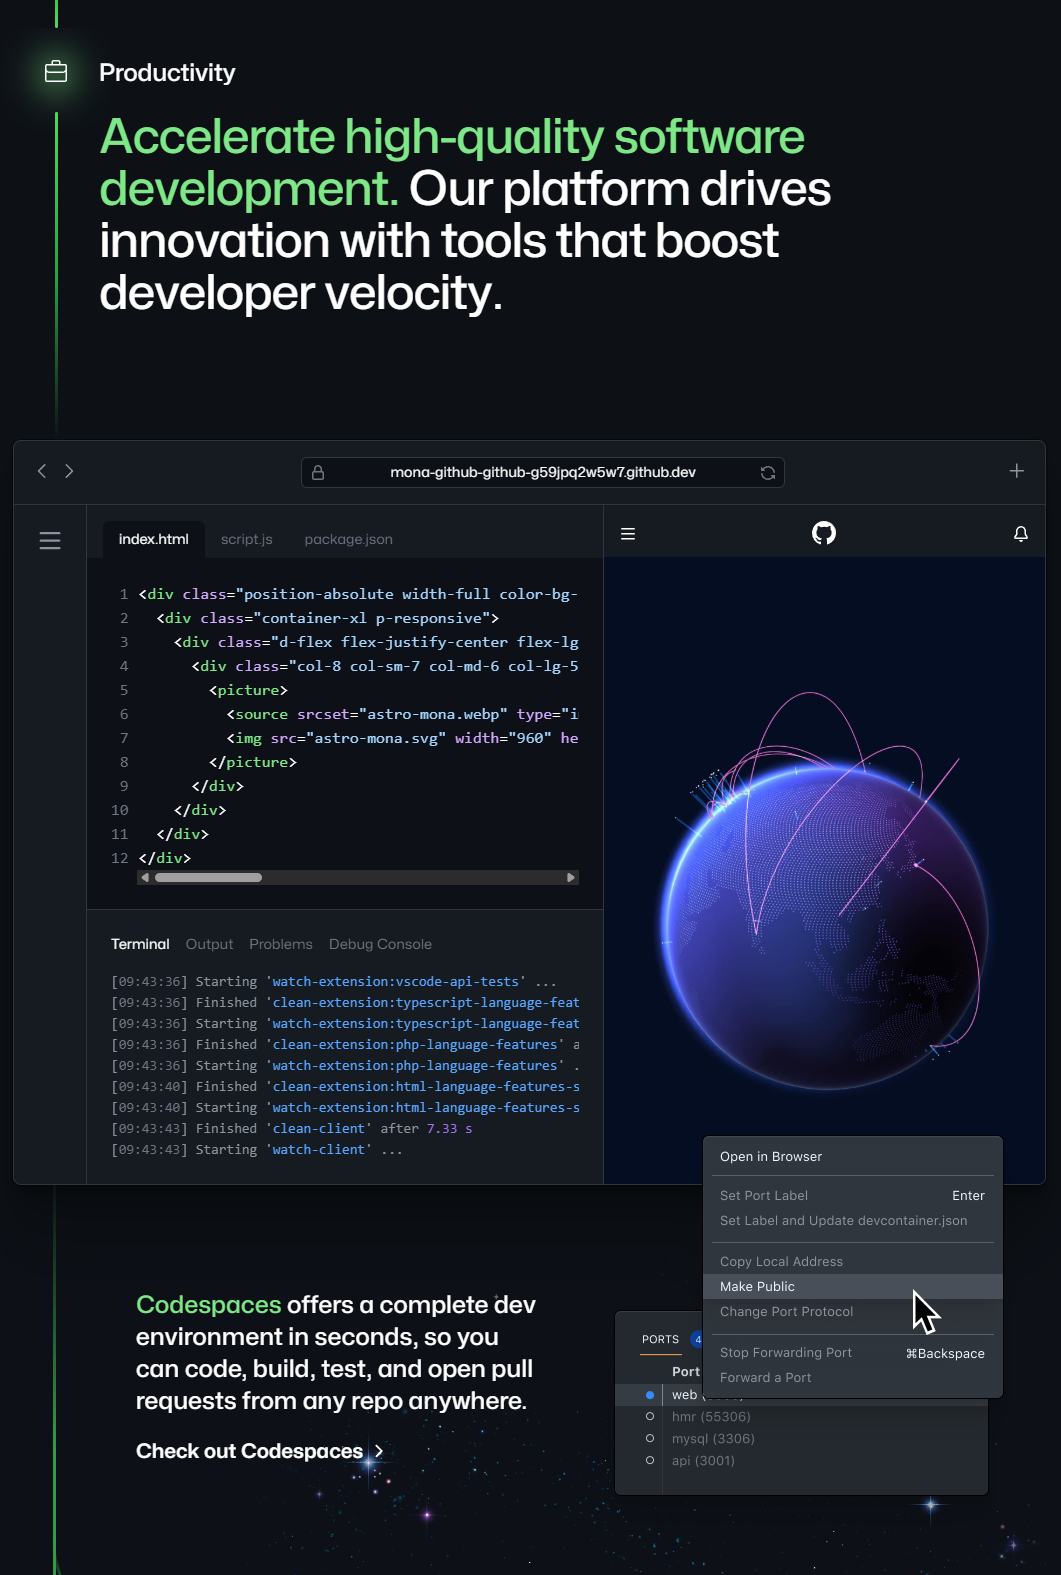Select the mysql (3306) port radio
1061x1575 pixels.
coord(650,1439)
